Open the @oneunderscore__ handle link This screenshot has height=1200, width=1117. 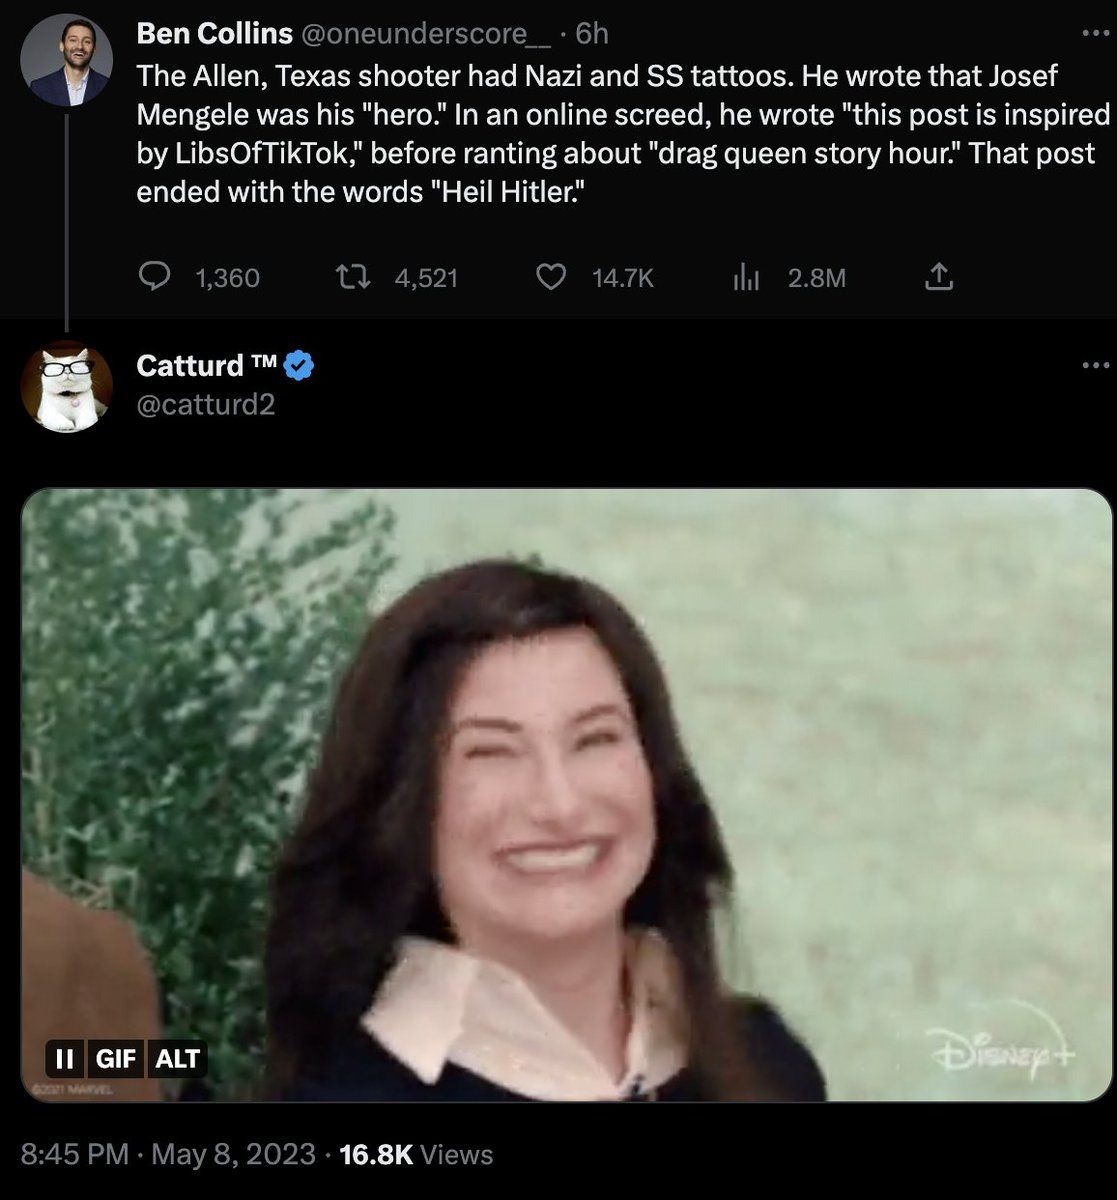point(424,34)
